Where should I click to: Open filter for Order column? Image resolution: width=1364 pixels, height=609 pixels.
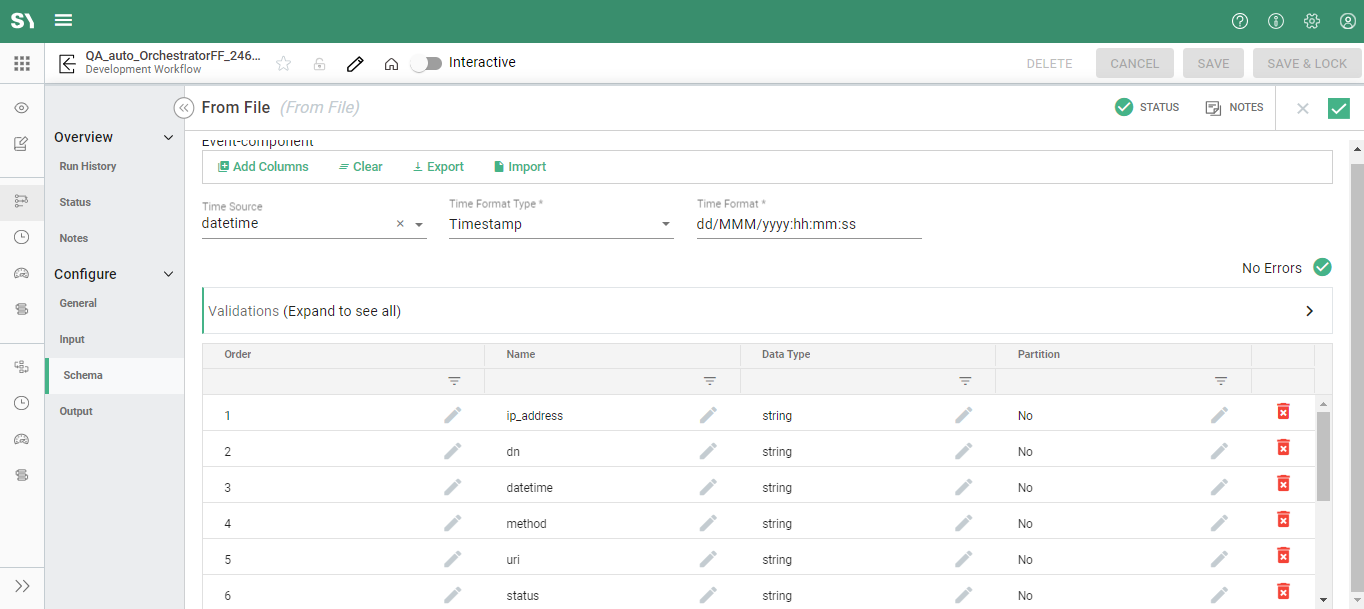pyautogui.click(x=455, y=381)
